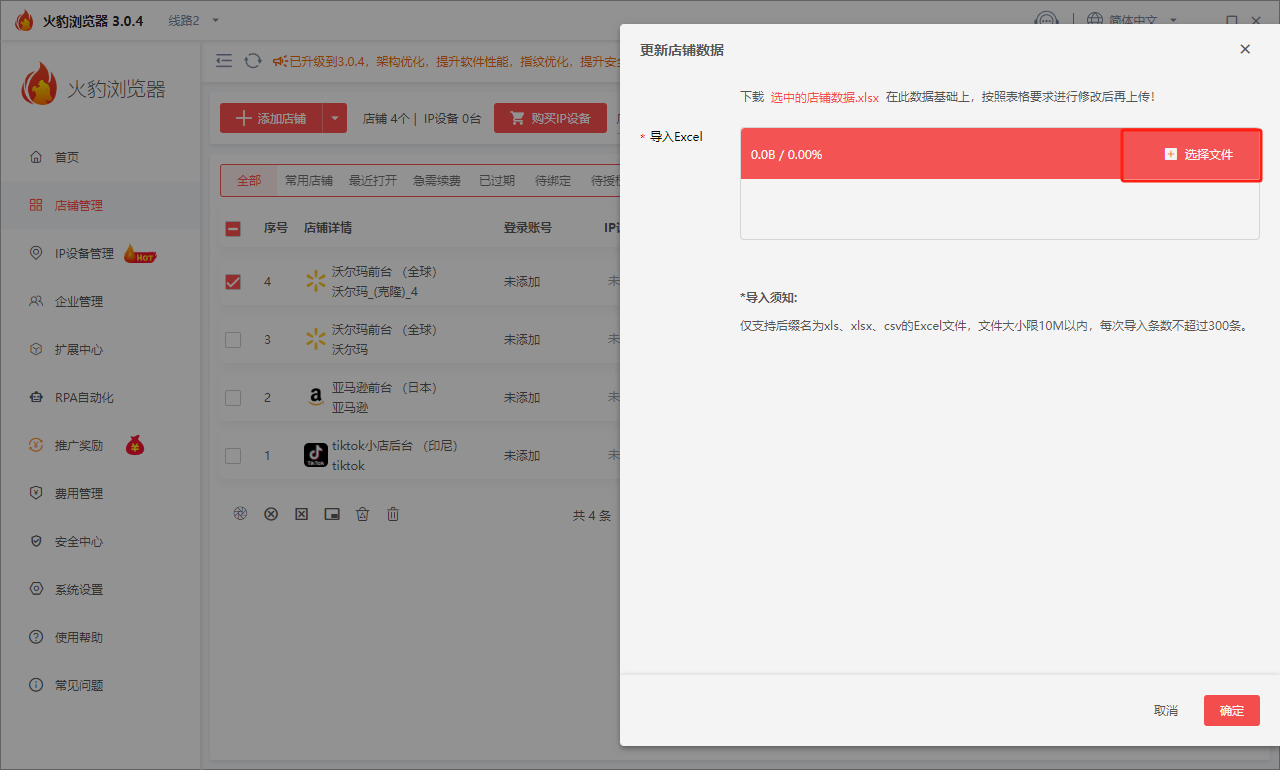Download the 选中的店铺数据.xlsx link

tap(824, 97)
